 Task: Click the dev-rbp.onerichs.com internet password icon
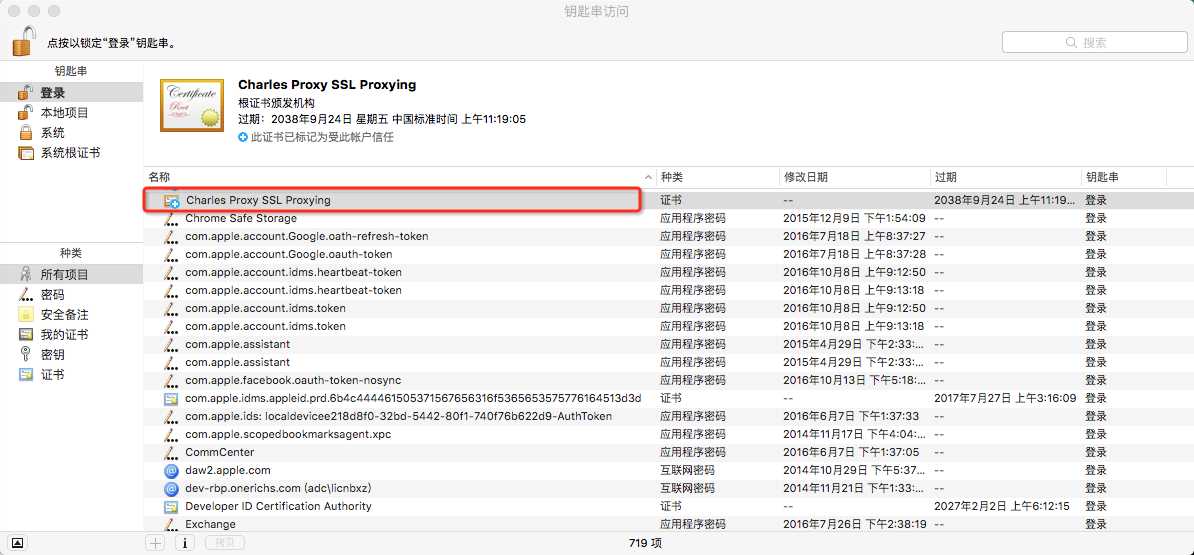(x=171, y=488)
